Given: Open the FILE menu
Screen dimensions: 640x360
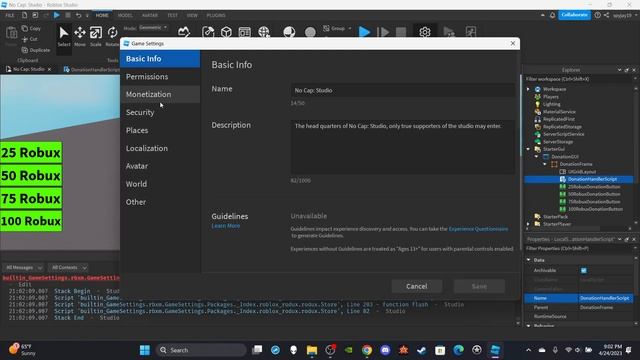Looking at the screenshot, I should point(10,16).
